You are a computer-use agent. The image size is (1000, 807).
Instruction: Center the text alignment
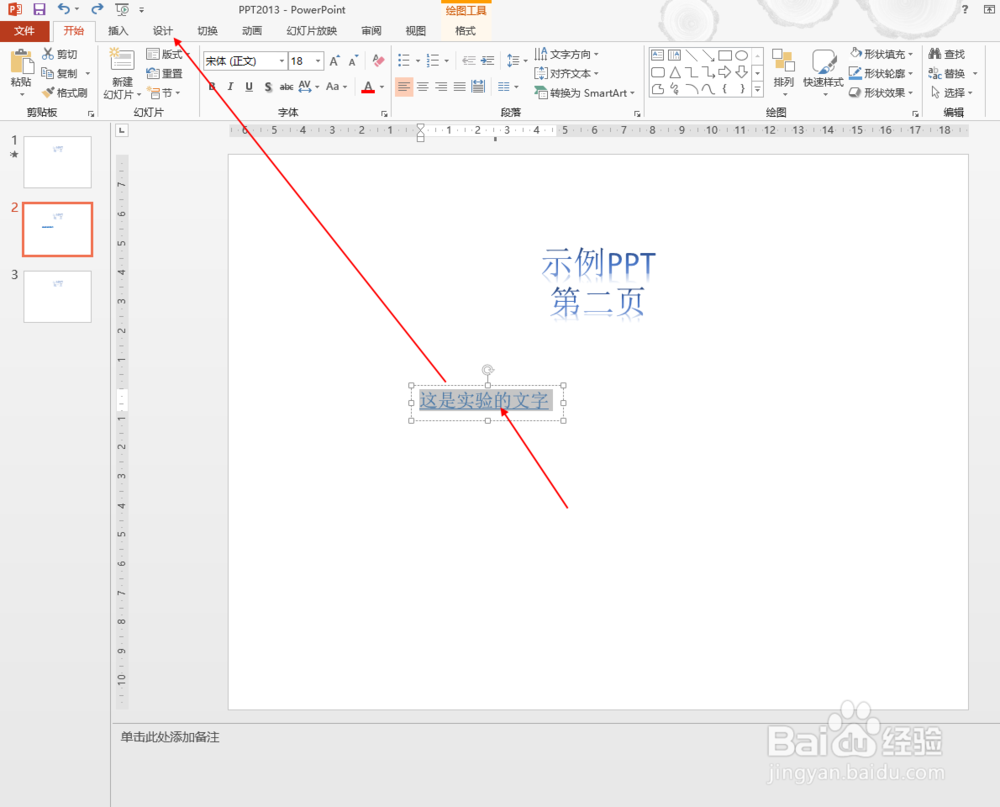423,86
